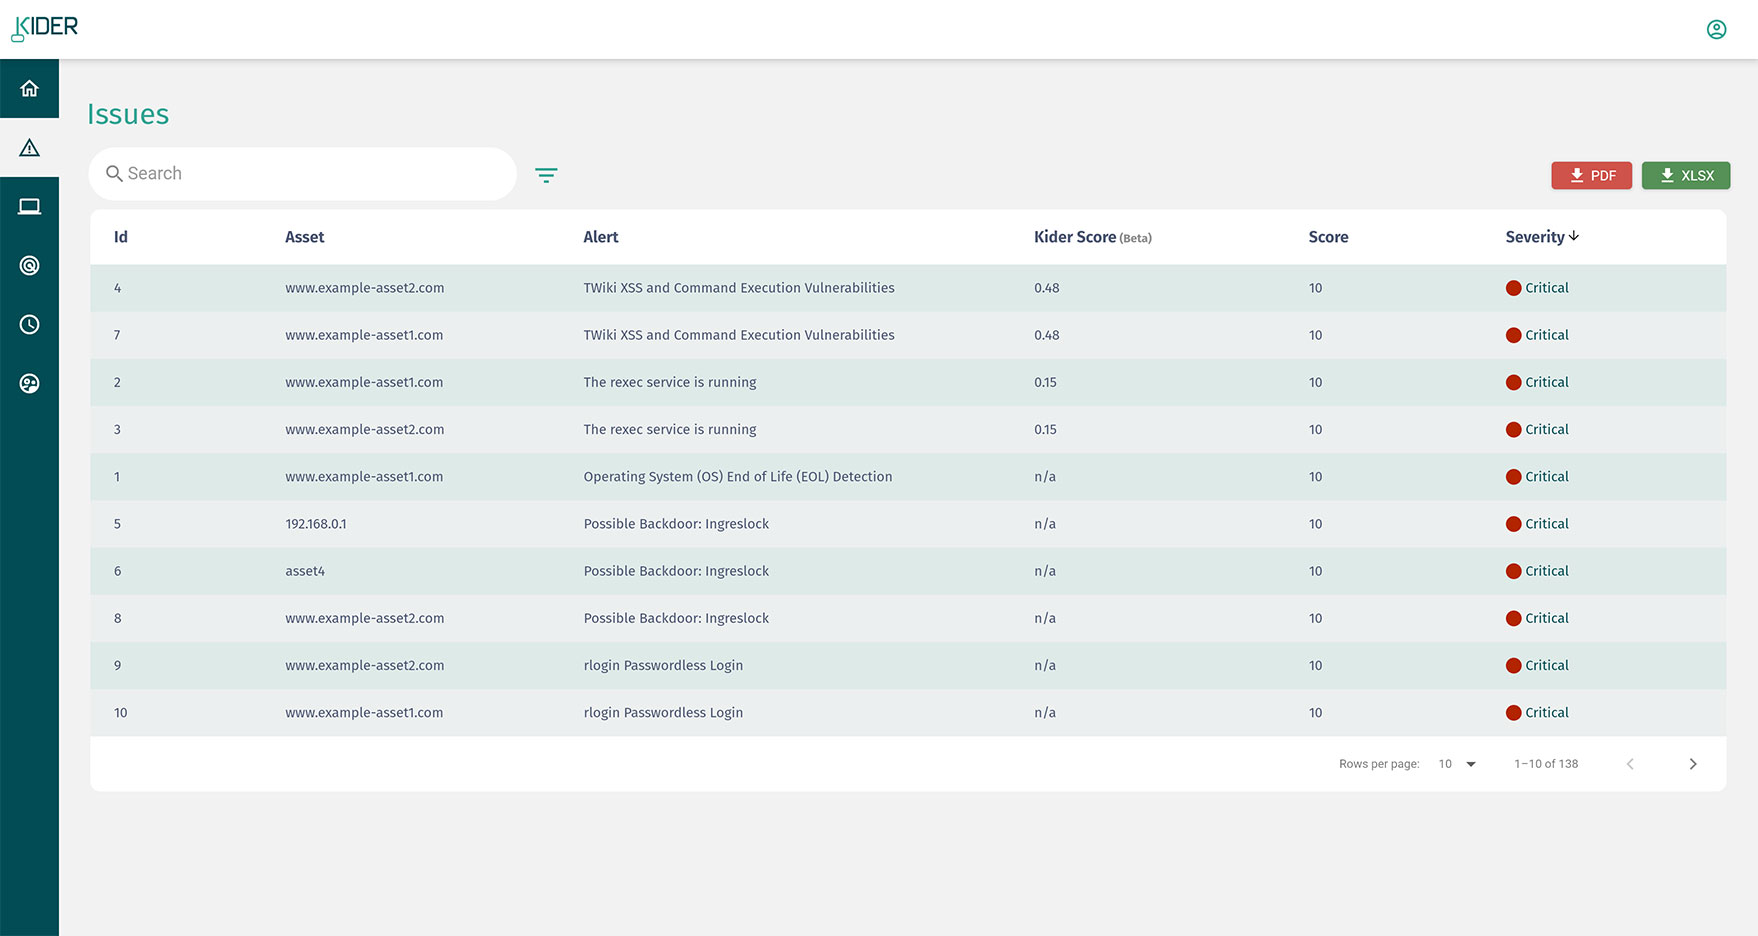Open the clock history icon in sidebar
Screen dimensions: 1758x936
(29, 325)
